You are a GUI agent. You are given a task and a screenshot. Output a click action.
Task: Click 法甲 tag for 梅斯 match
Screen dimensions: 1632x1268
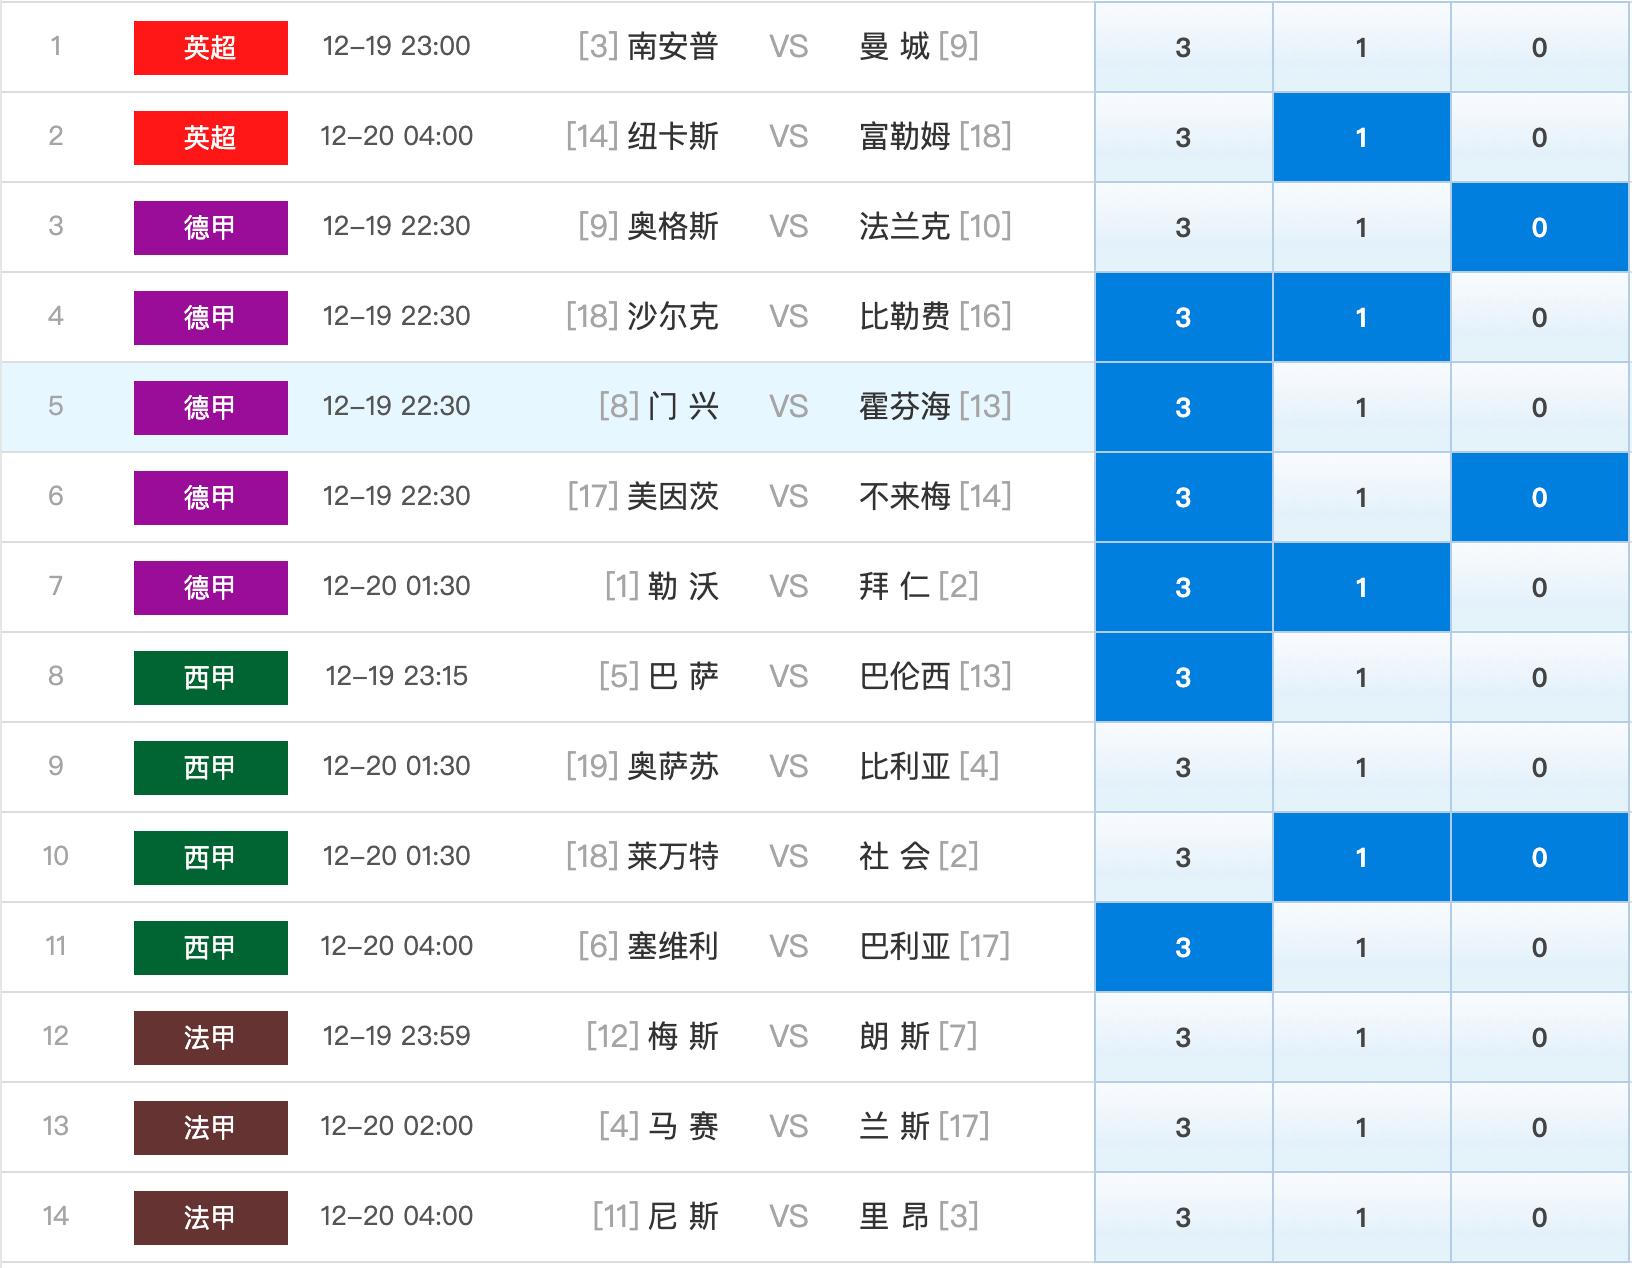pos(211,1038)
